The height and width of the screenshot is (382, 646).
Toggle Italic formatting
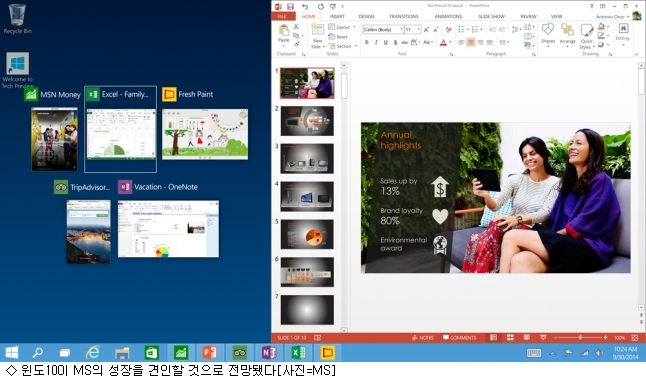[376, 42]
